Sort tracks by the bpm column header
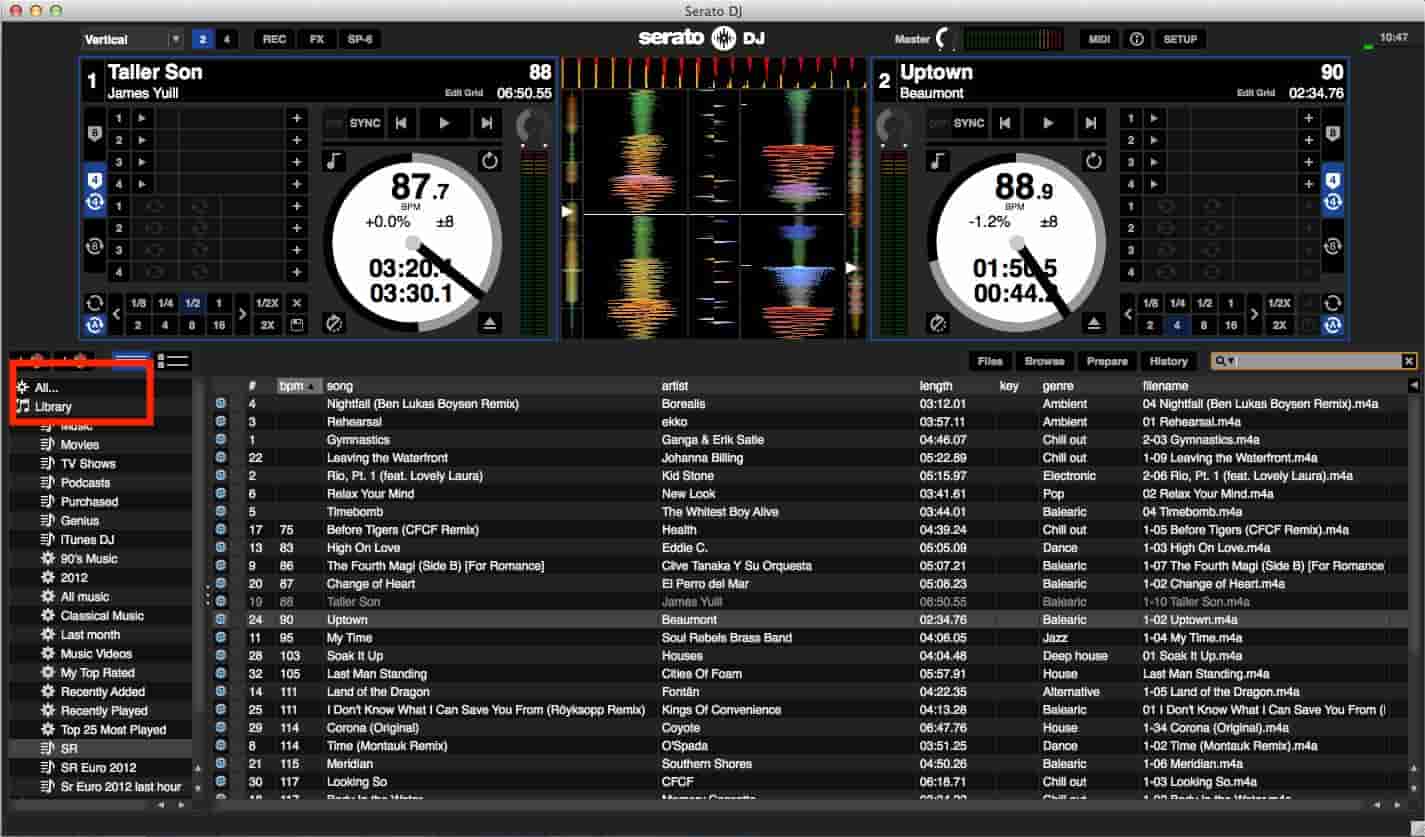 tap(298, 386)
